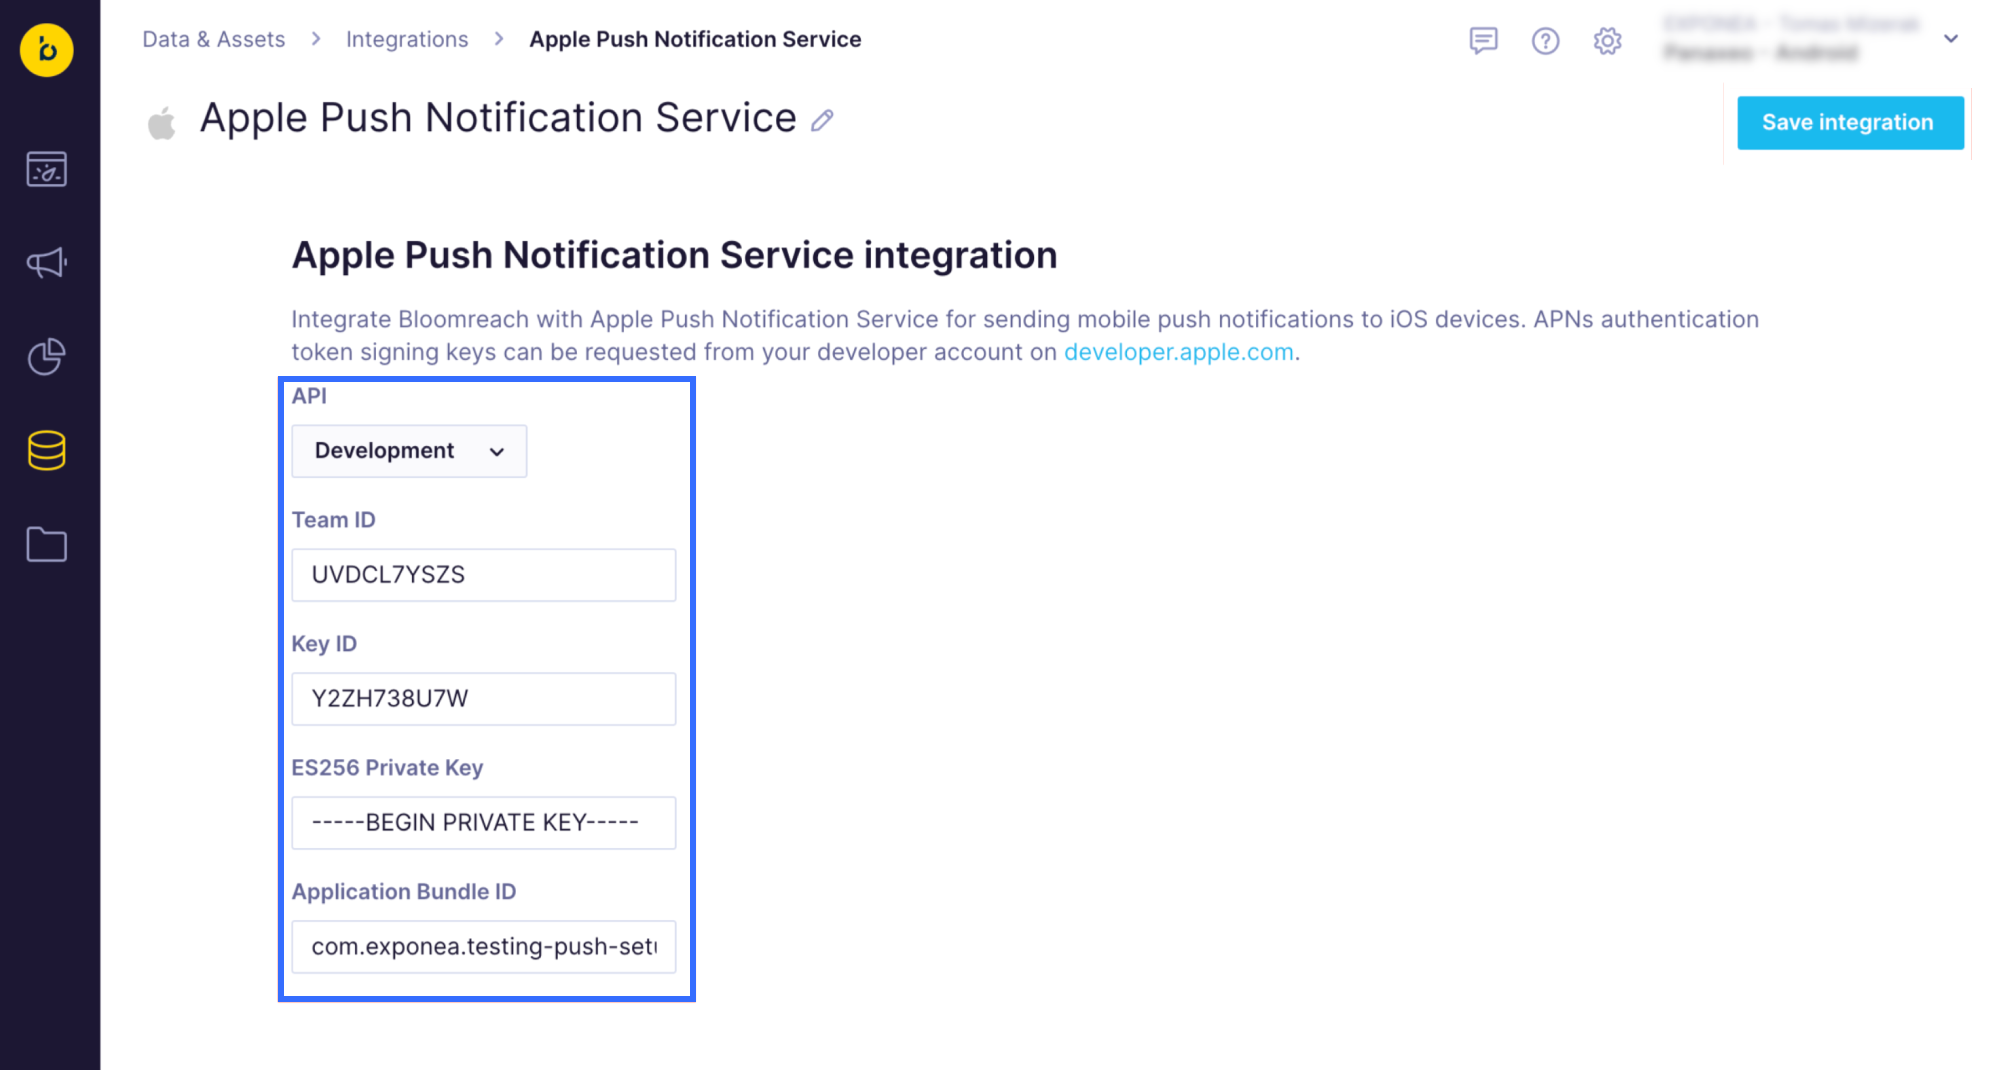Open the Dashboards sidebar icon
Screen dimensions: 2000x1070
[x=47, y=170]
